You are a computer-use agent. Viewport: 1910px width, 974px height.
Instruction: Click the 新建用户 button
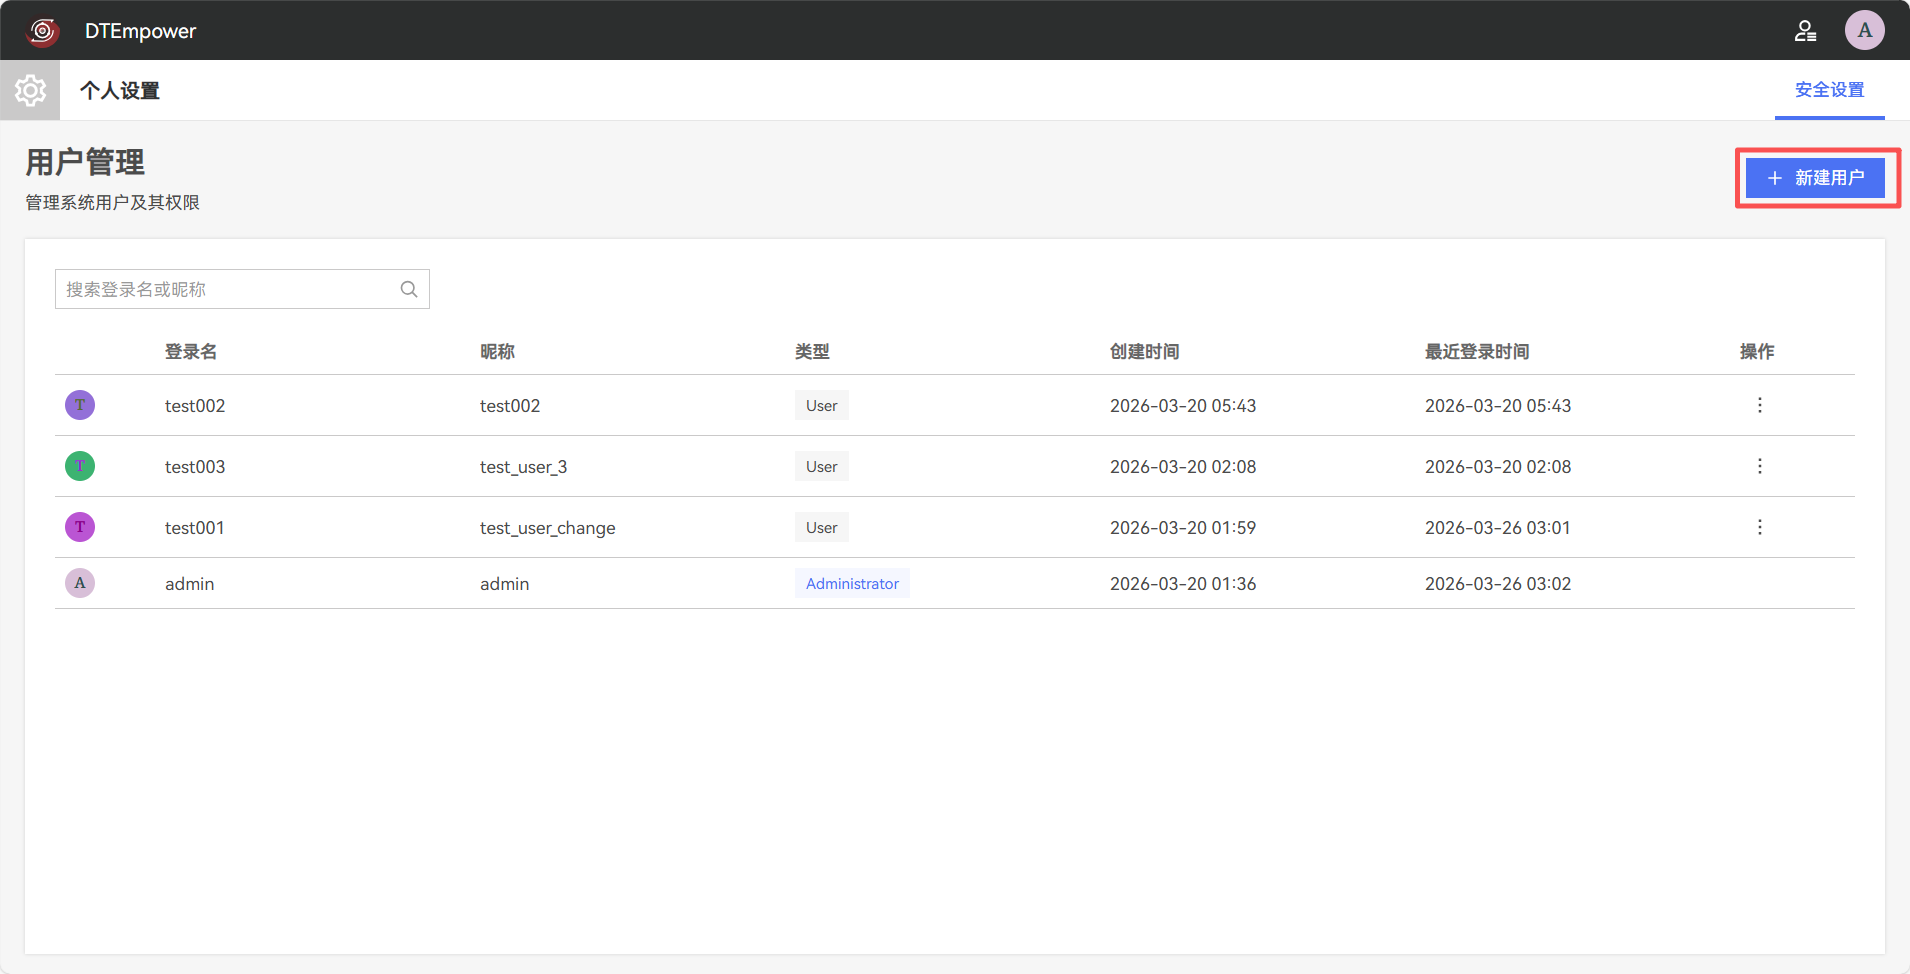click(1815, 178)
